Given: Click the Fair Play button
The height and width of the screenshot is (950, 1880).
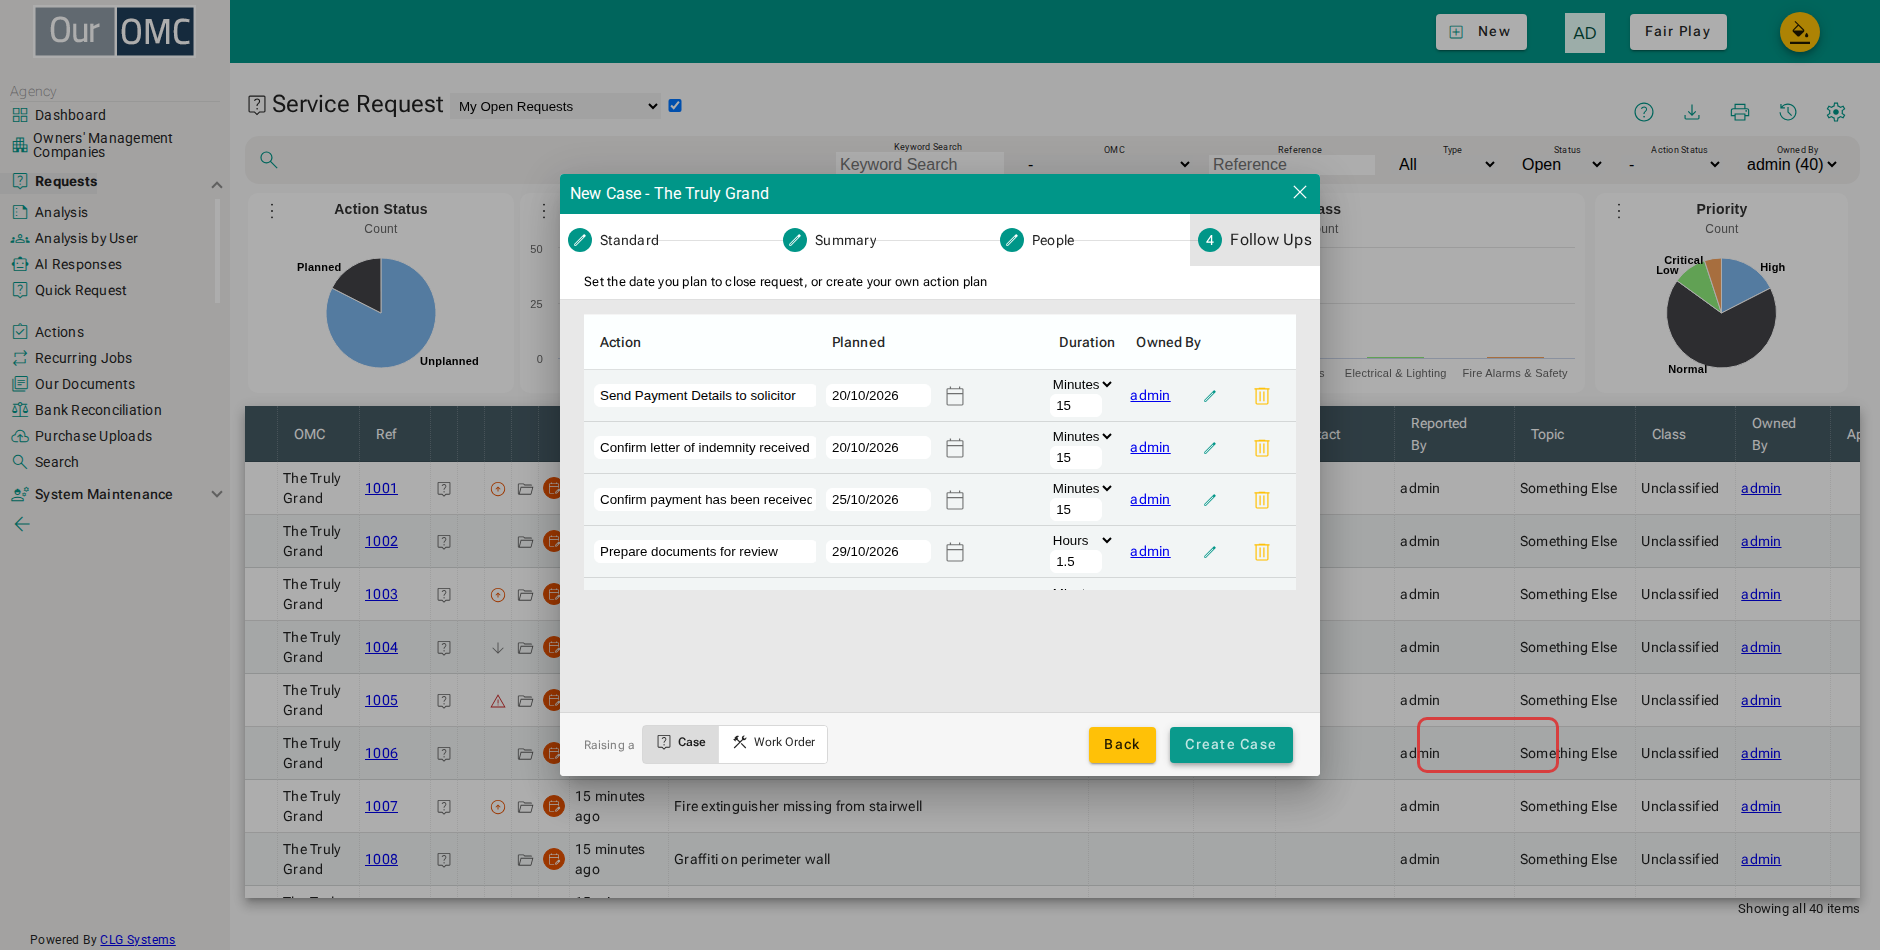Looking at the screenshot, I should click(x=1678, y=32).
